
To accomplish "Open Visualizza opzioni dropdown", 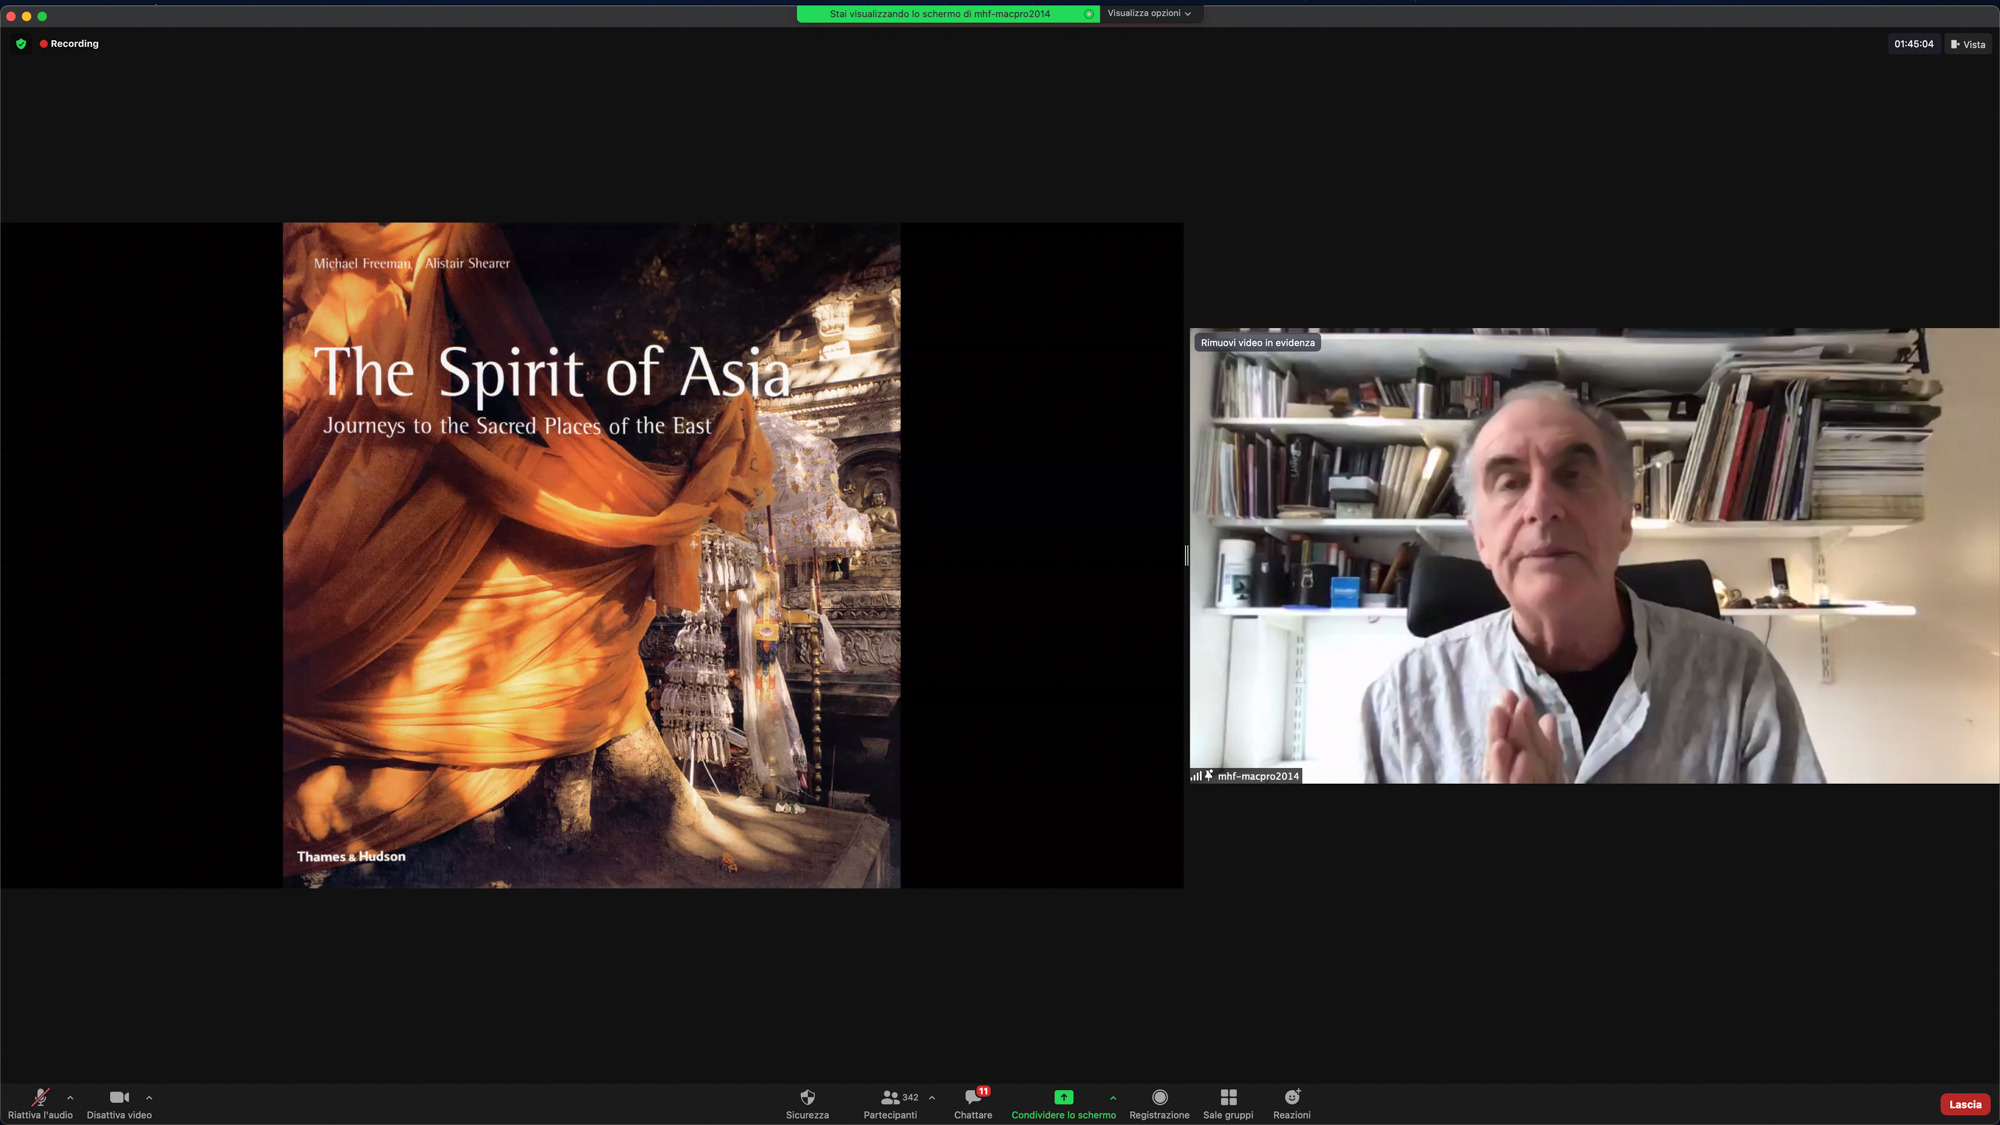I will [1148, 14].
